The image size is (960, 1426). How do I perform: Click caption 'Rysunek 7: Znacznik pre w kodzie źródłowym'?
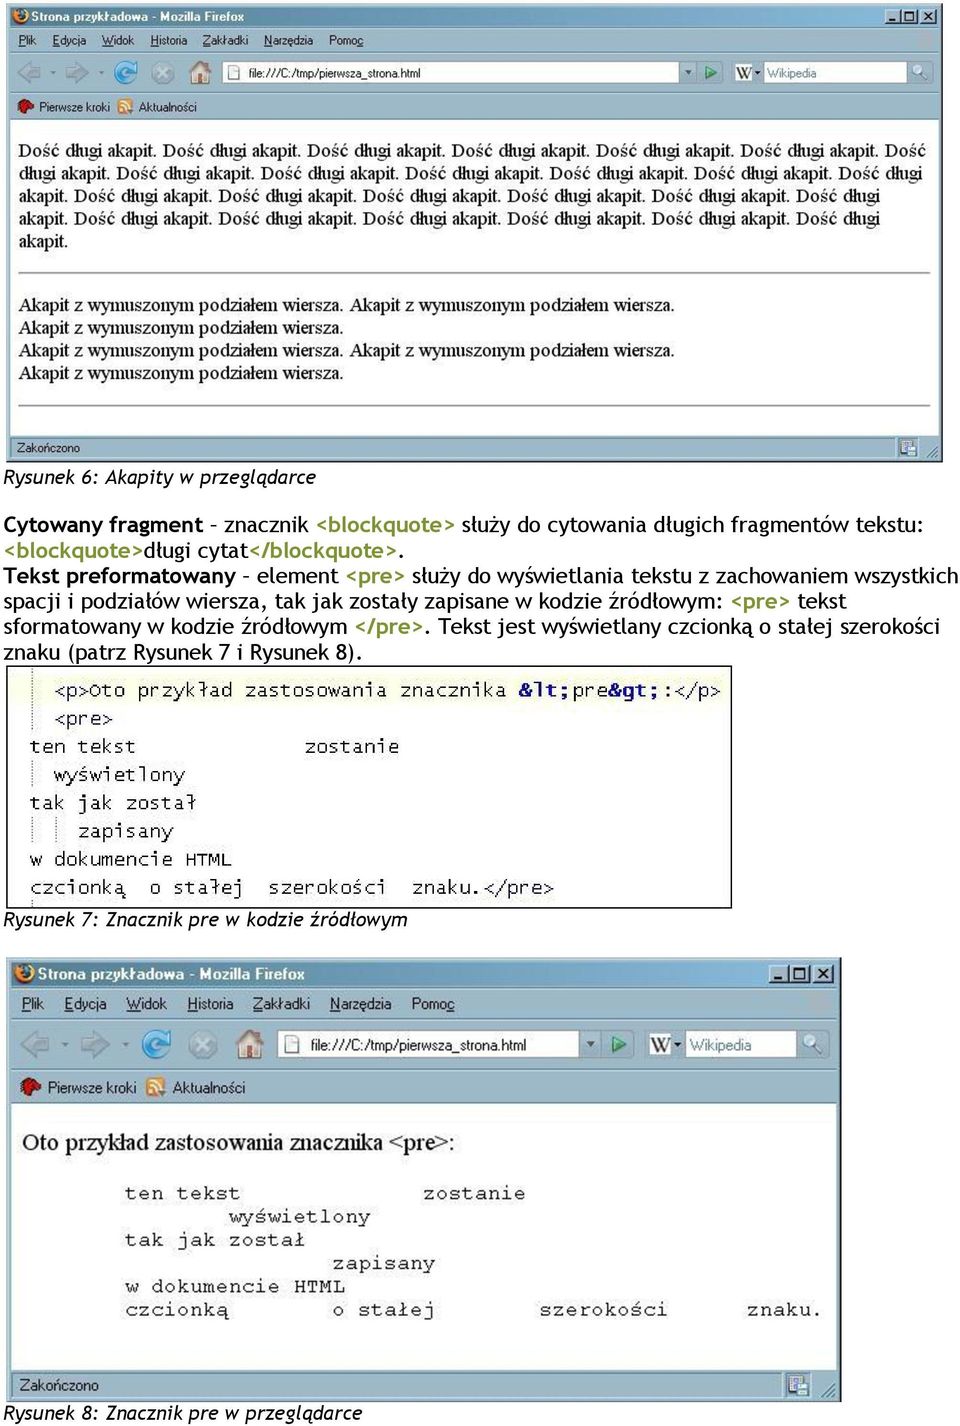pyautogui.click(x=206, y=919)
